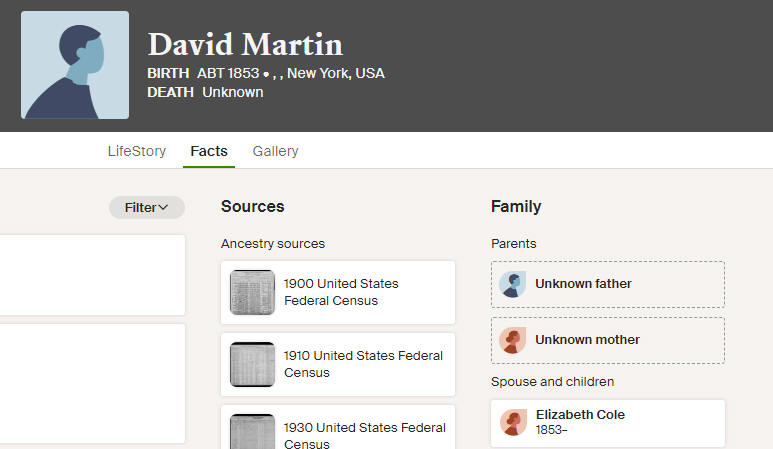Image resolution: width=773 pixels, height=449 pixels.
Task: Click the Filter chevron arrow
Action: (x=163, y=207)
